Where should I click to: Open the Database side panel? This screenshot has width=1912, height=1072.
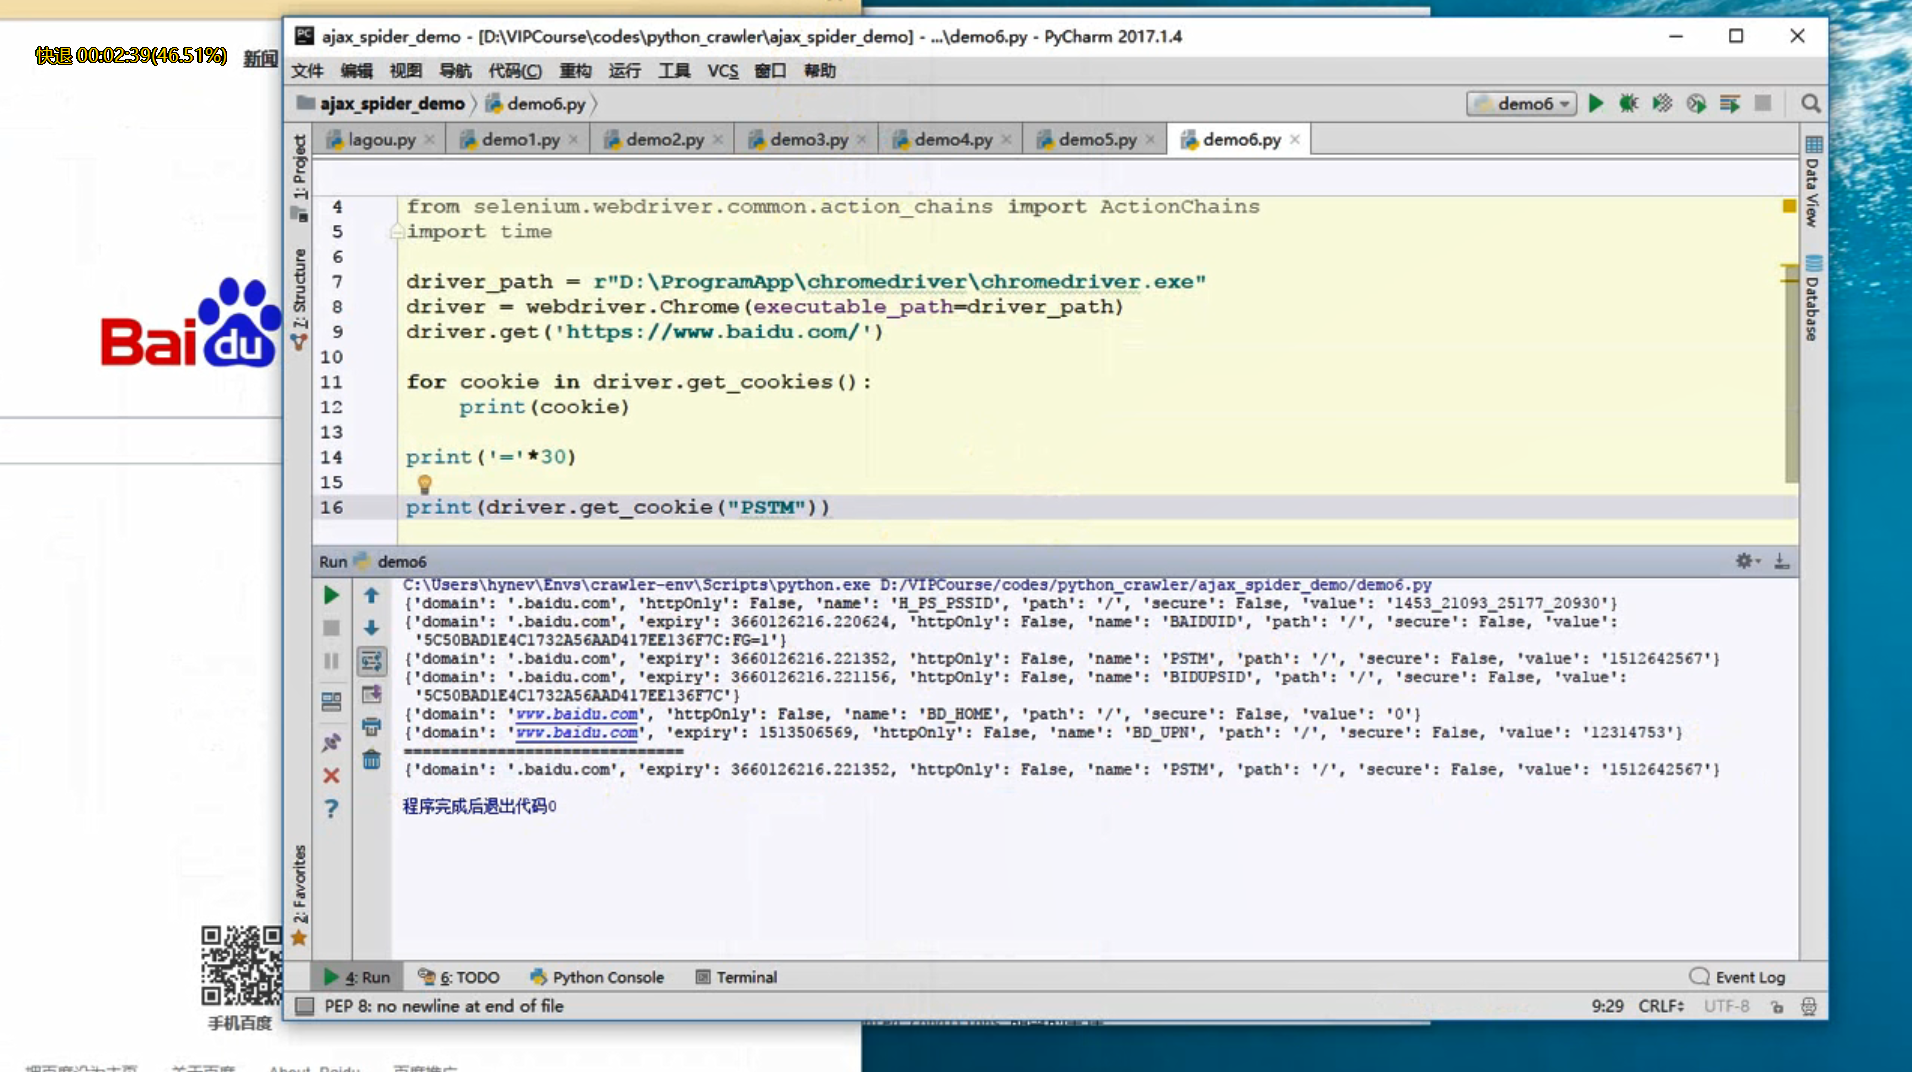tap(1813, 298)
